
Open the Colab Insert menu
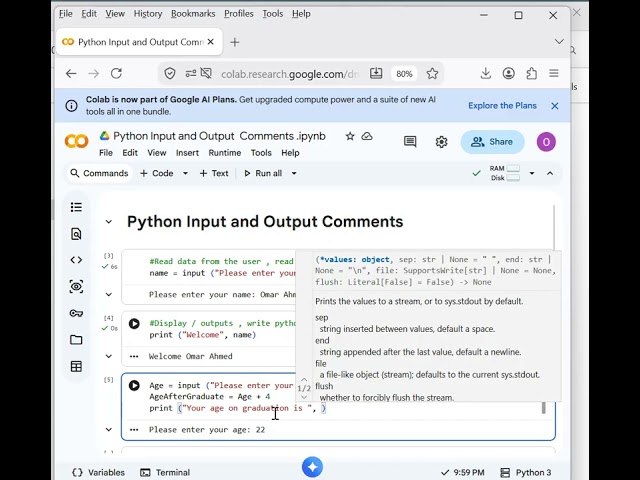187,153
